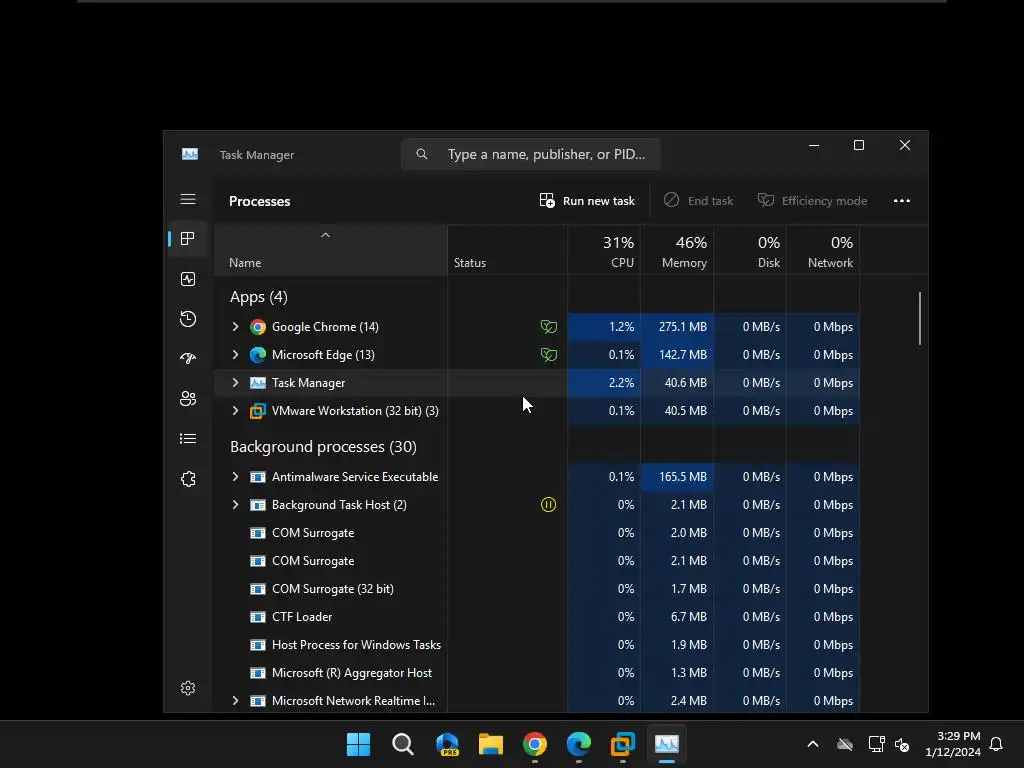Click End task button
Image resolution: width=1024 pixels, height=768 pixels.
698,201
